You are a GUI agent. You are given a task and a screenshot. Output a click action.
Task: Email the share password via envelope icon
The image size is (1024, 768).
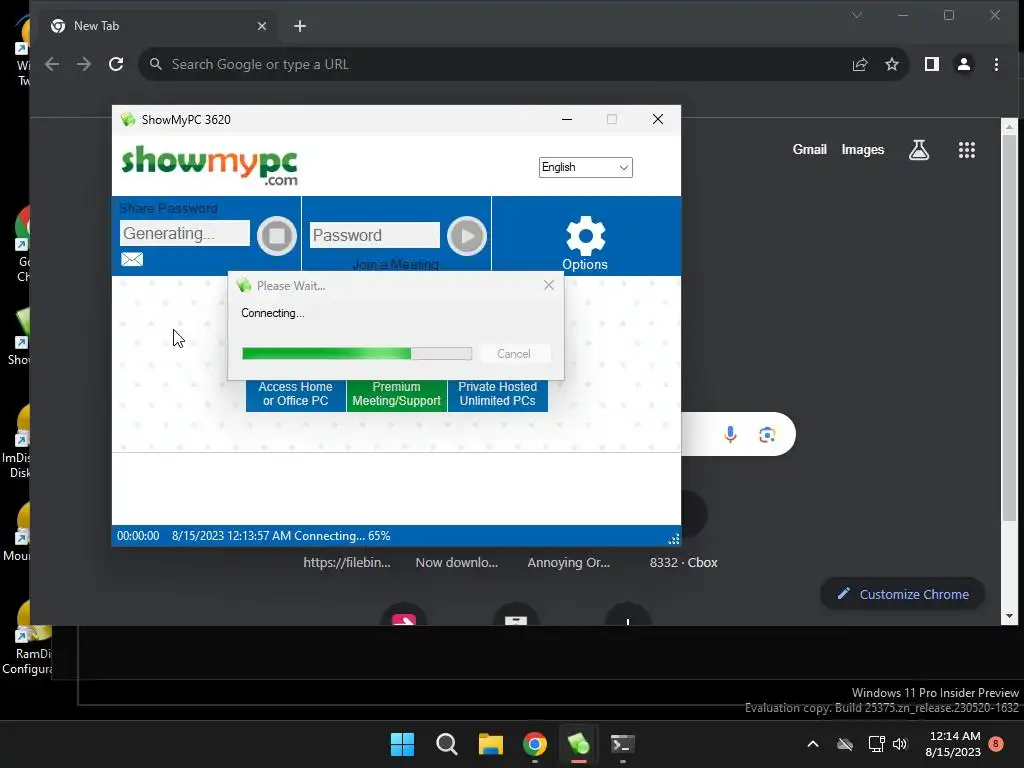pos(132,259)
